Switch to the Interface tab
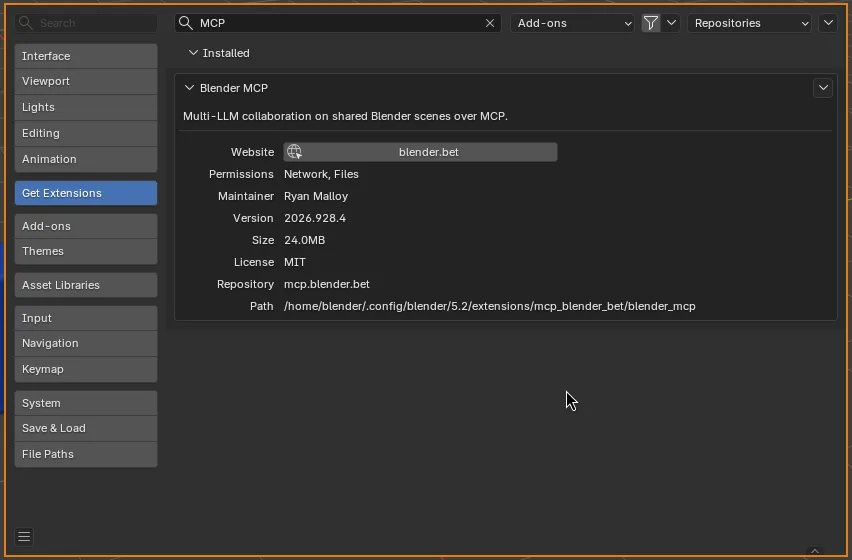 [86, 56]
